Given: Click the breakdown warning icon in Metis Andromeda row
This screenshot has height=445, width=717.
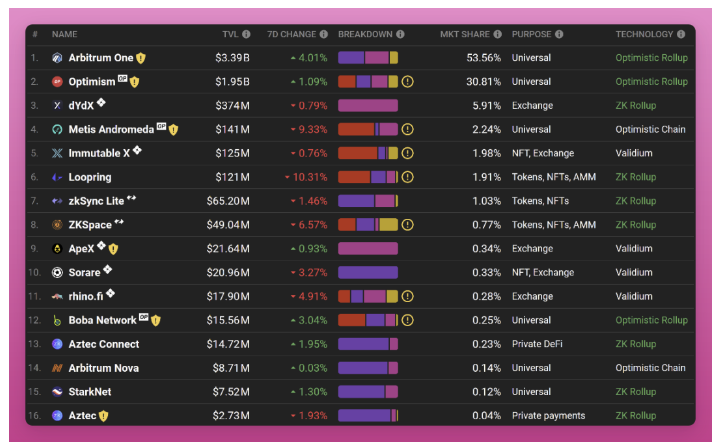Looking at the screenshot, I should pyautogui.click(x=407, y=129).
